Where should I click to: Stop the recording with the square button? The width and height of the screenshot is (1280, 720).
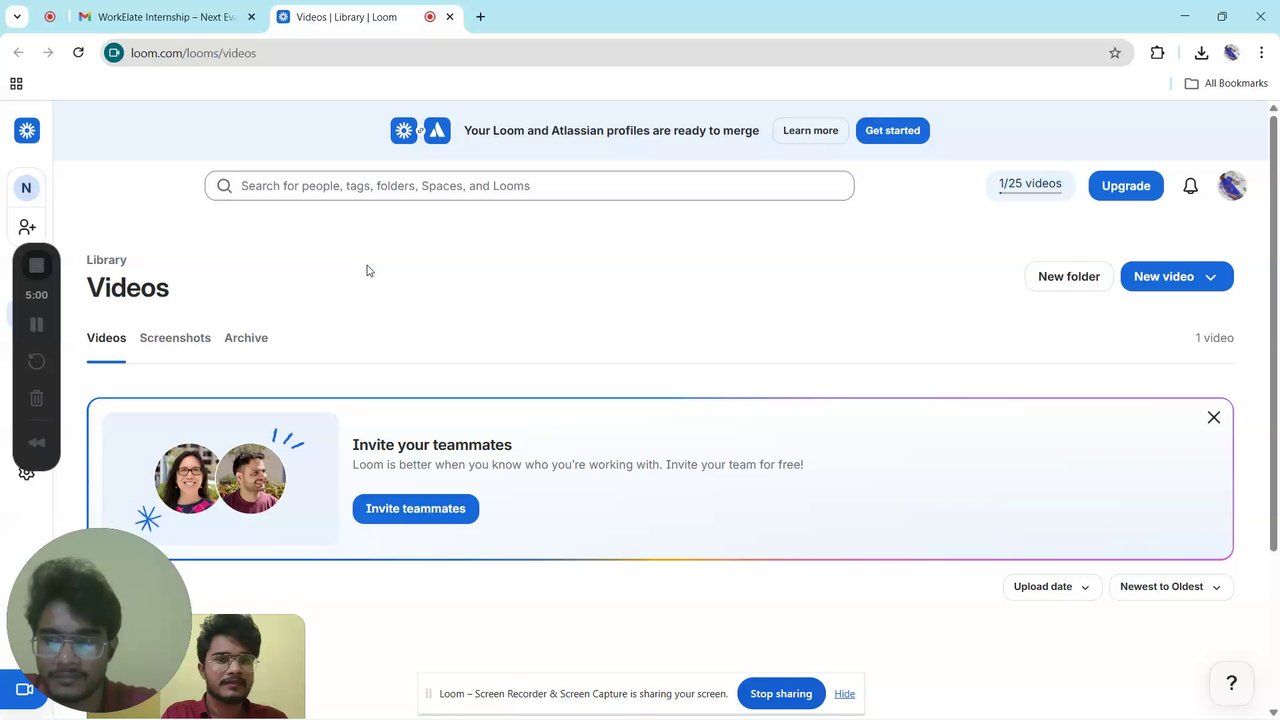pyautogui.click(x=36, y=265)
